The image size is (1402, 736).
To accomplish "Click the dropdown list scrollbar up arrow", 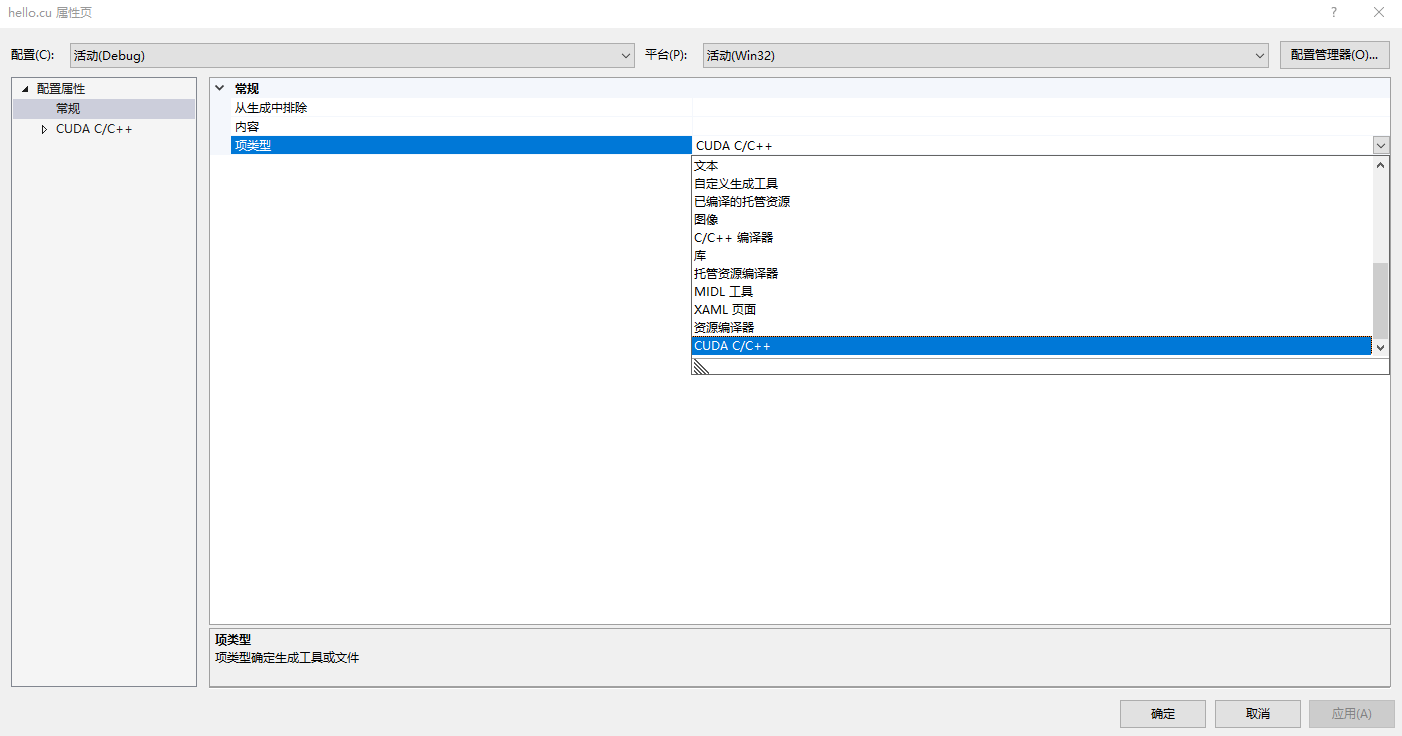I will (x=1381, y=165).
